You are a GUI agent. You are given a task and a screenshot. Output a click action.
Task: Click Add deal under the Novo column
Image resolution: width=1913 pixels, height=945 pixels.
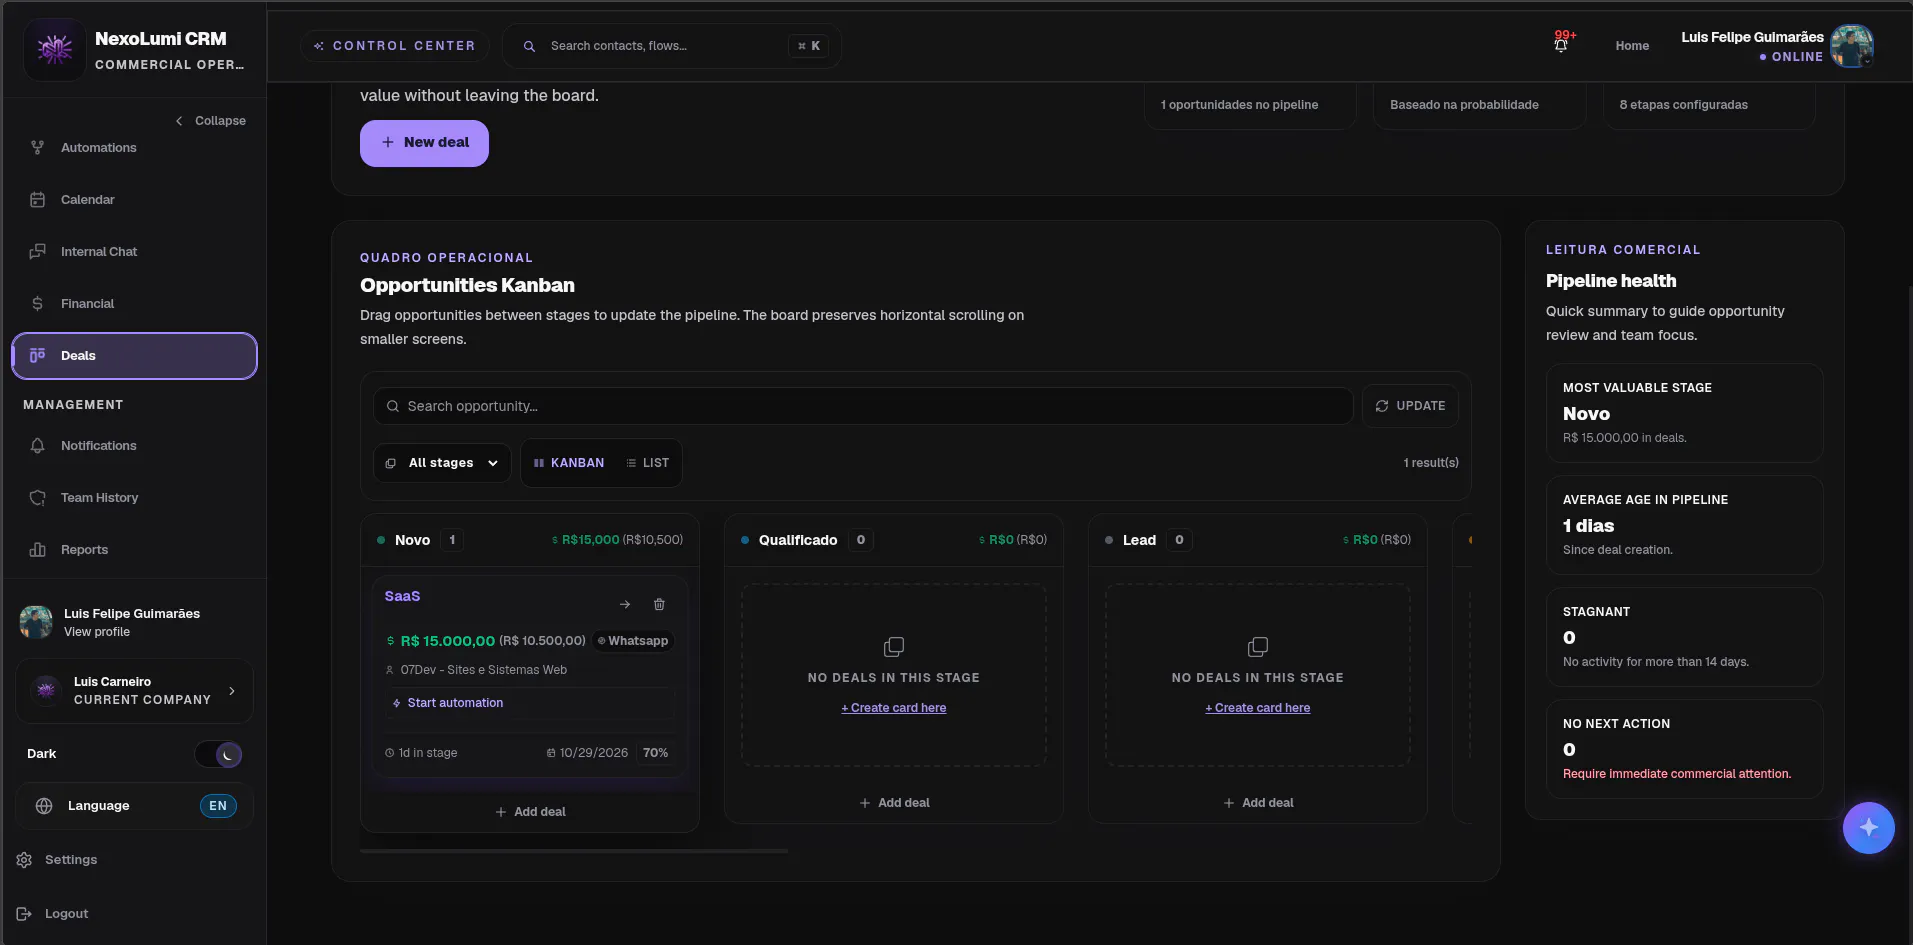tap(530, 812)
